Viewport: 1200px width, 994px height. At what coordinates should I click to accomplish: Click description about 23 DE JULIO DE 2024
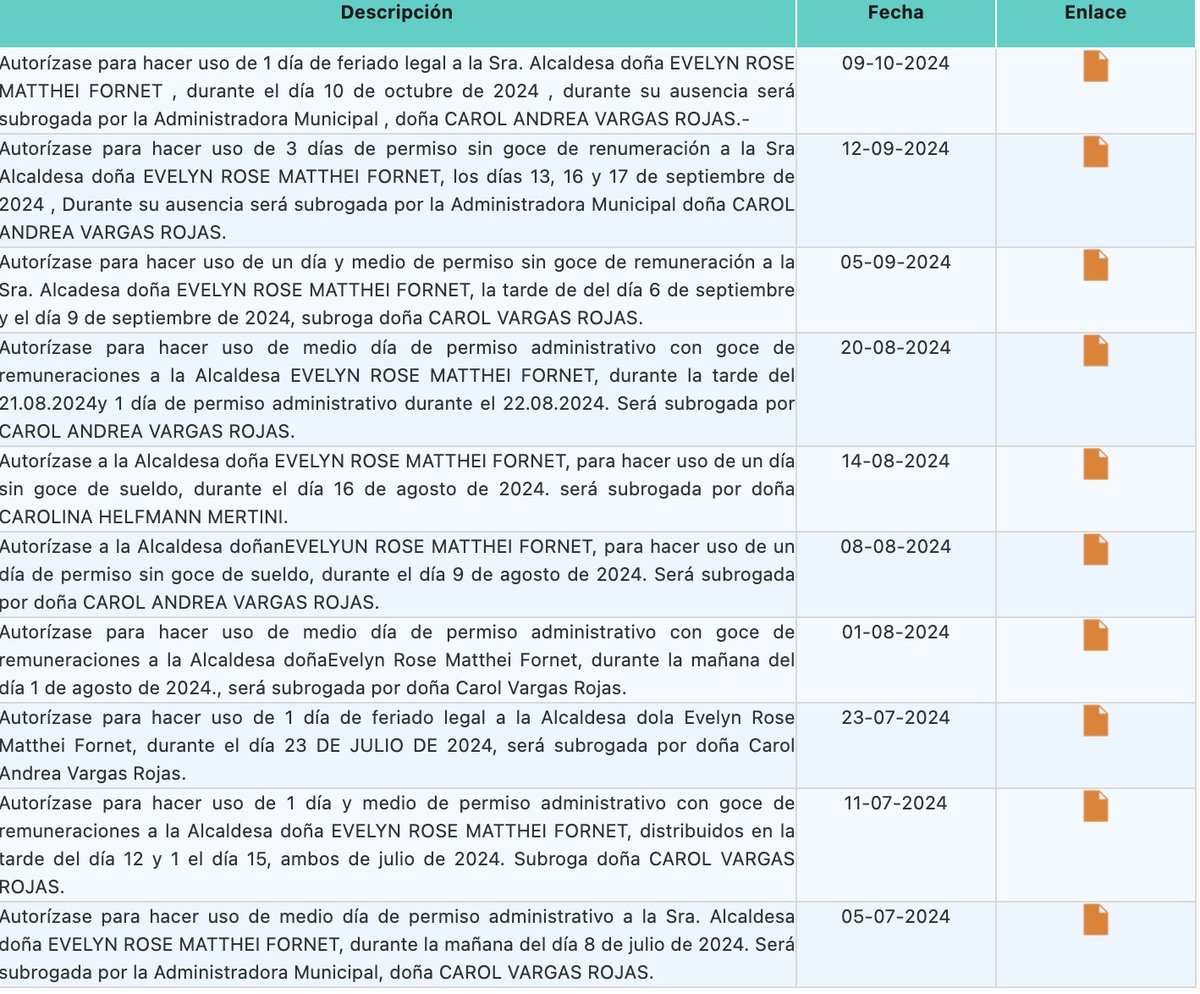coord(398,746)
